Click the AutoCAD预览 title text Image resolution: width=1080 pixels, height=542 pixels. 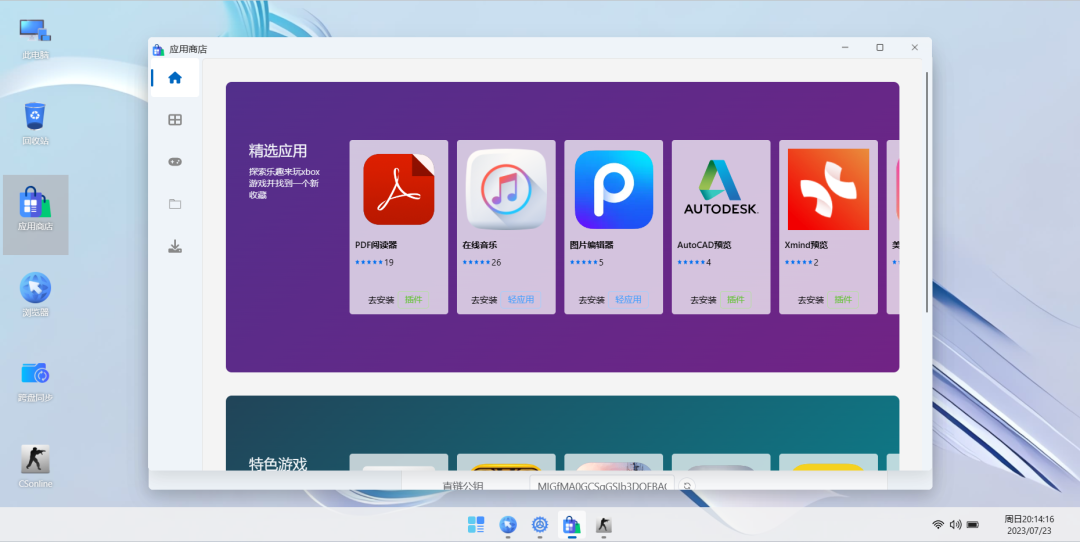pyautogui.click(x=704, y=245)
